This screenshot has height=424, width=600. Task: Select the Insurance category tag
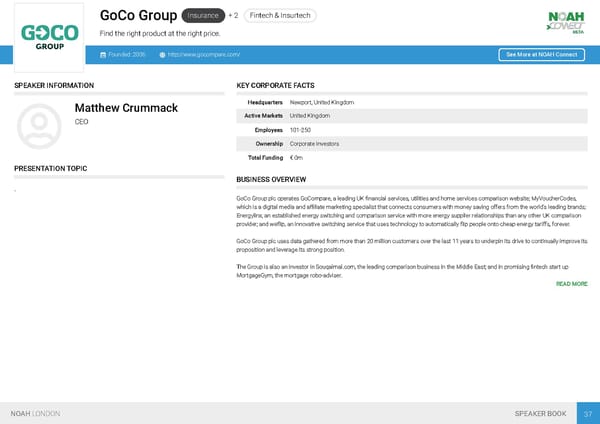point(203,16)
